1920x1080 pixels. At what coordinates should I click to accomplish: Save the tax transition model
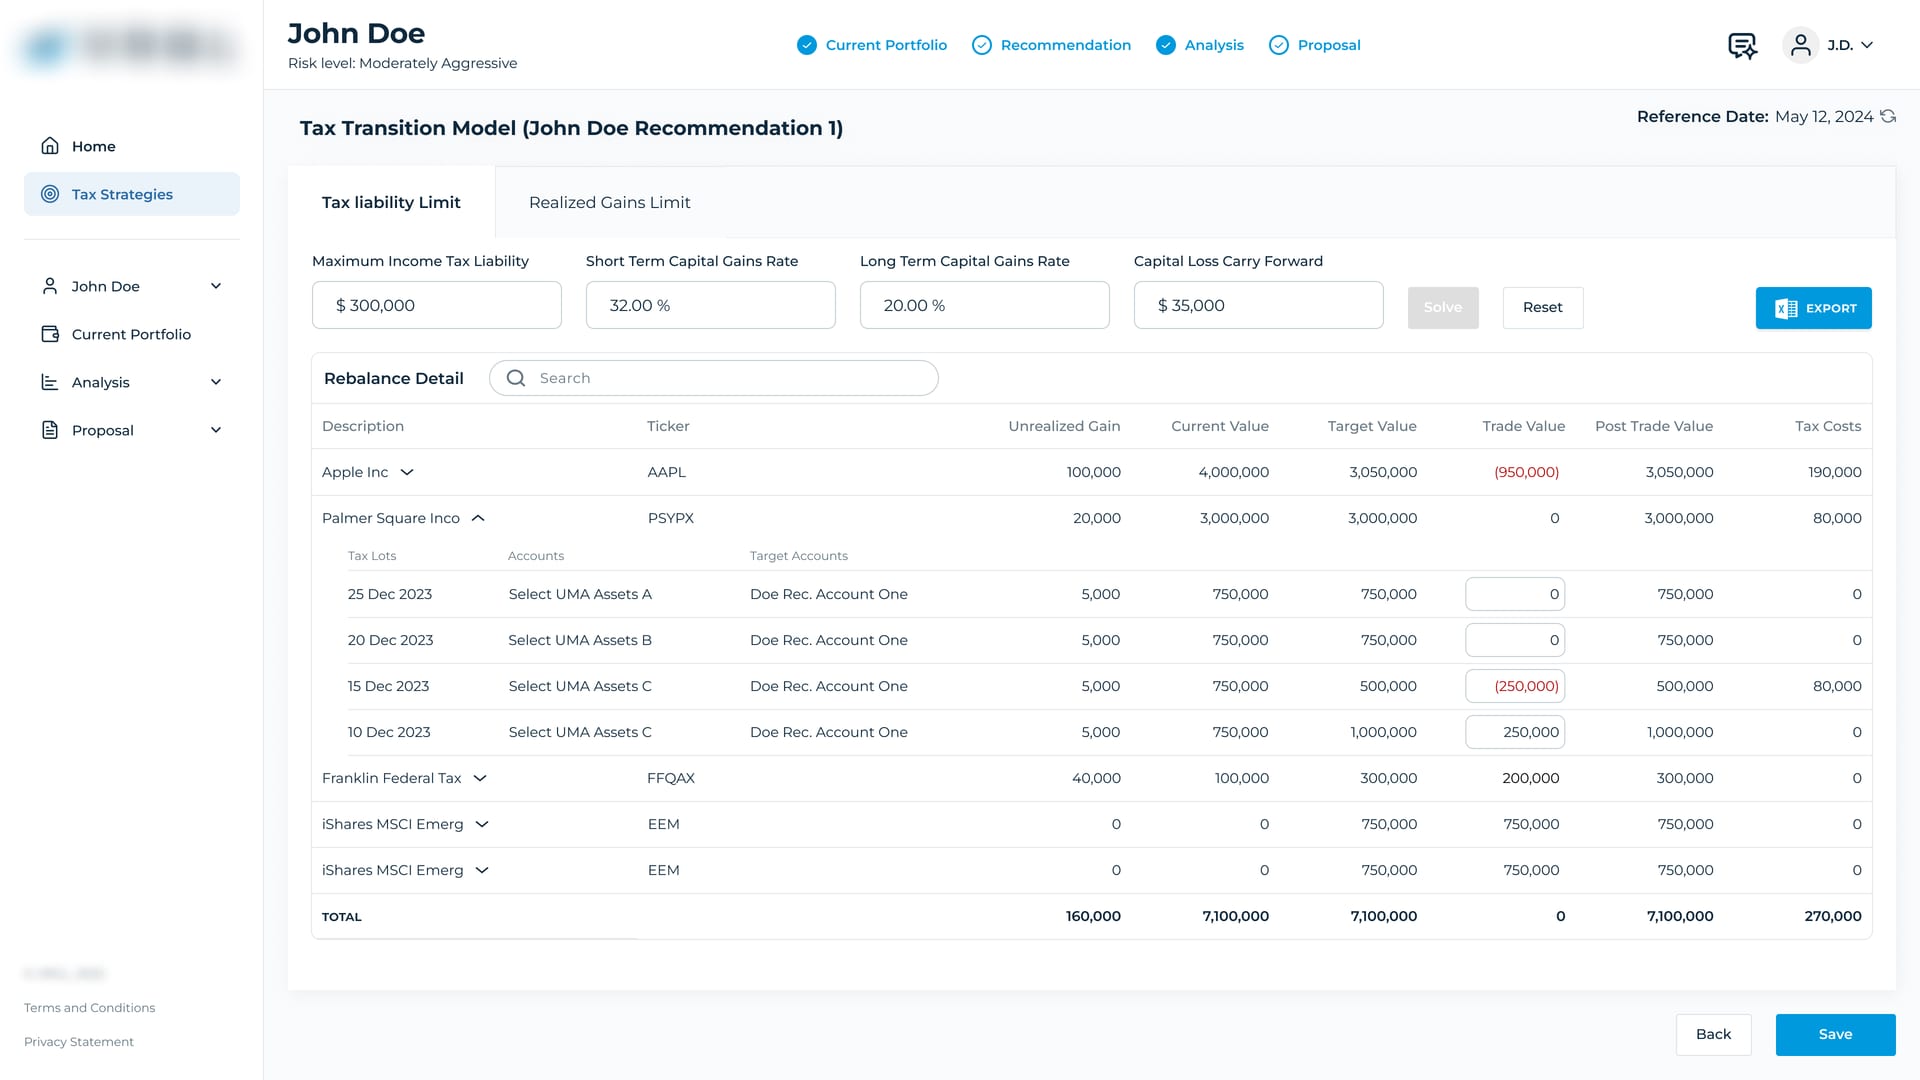(x=1836, y=1034)
